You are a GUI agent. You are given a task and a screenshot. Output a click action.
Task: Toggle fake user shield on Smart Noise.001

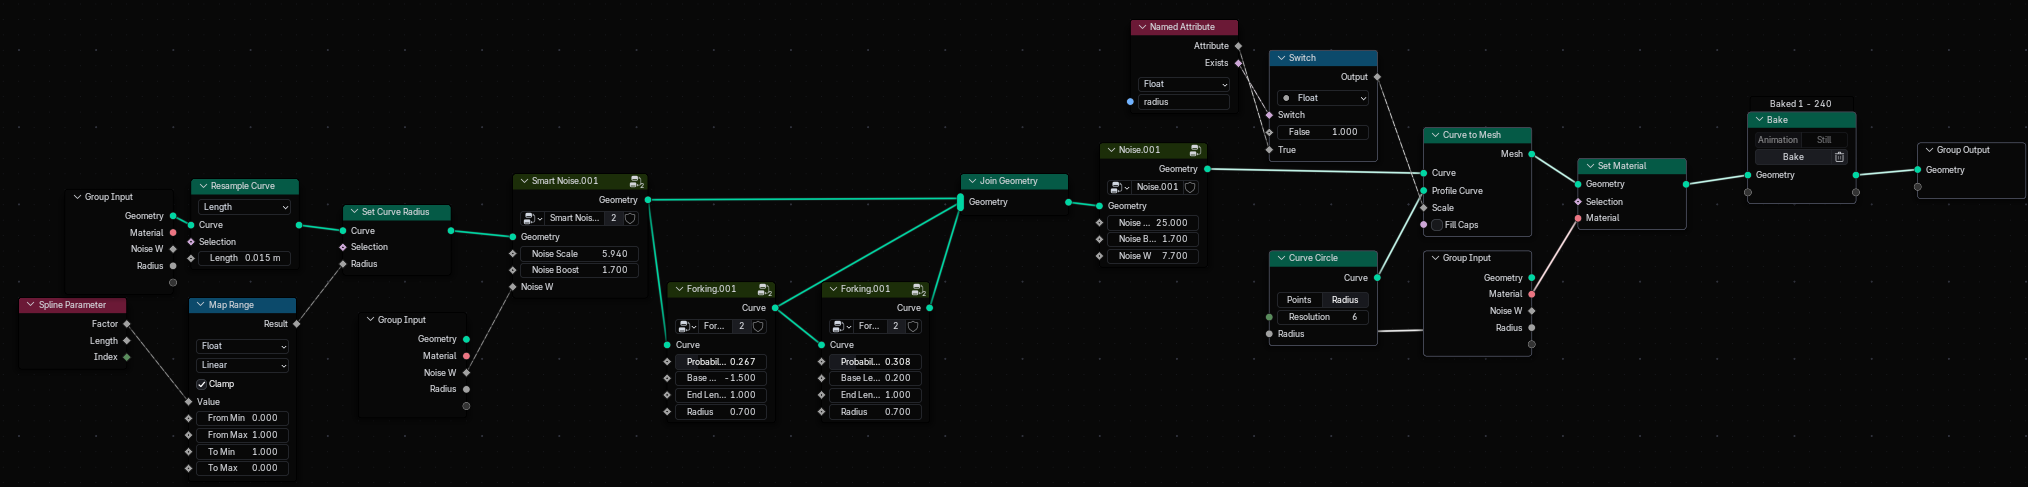pos(630,218)
